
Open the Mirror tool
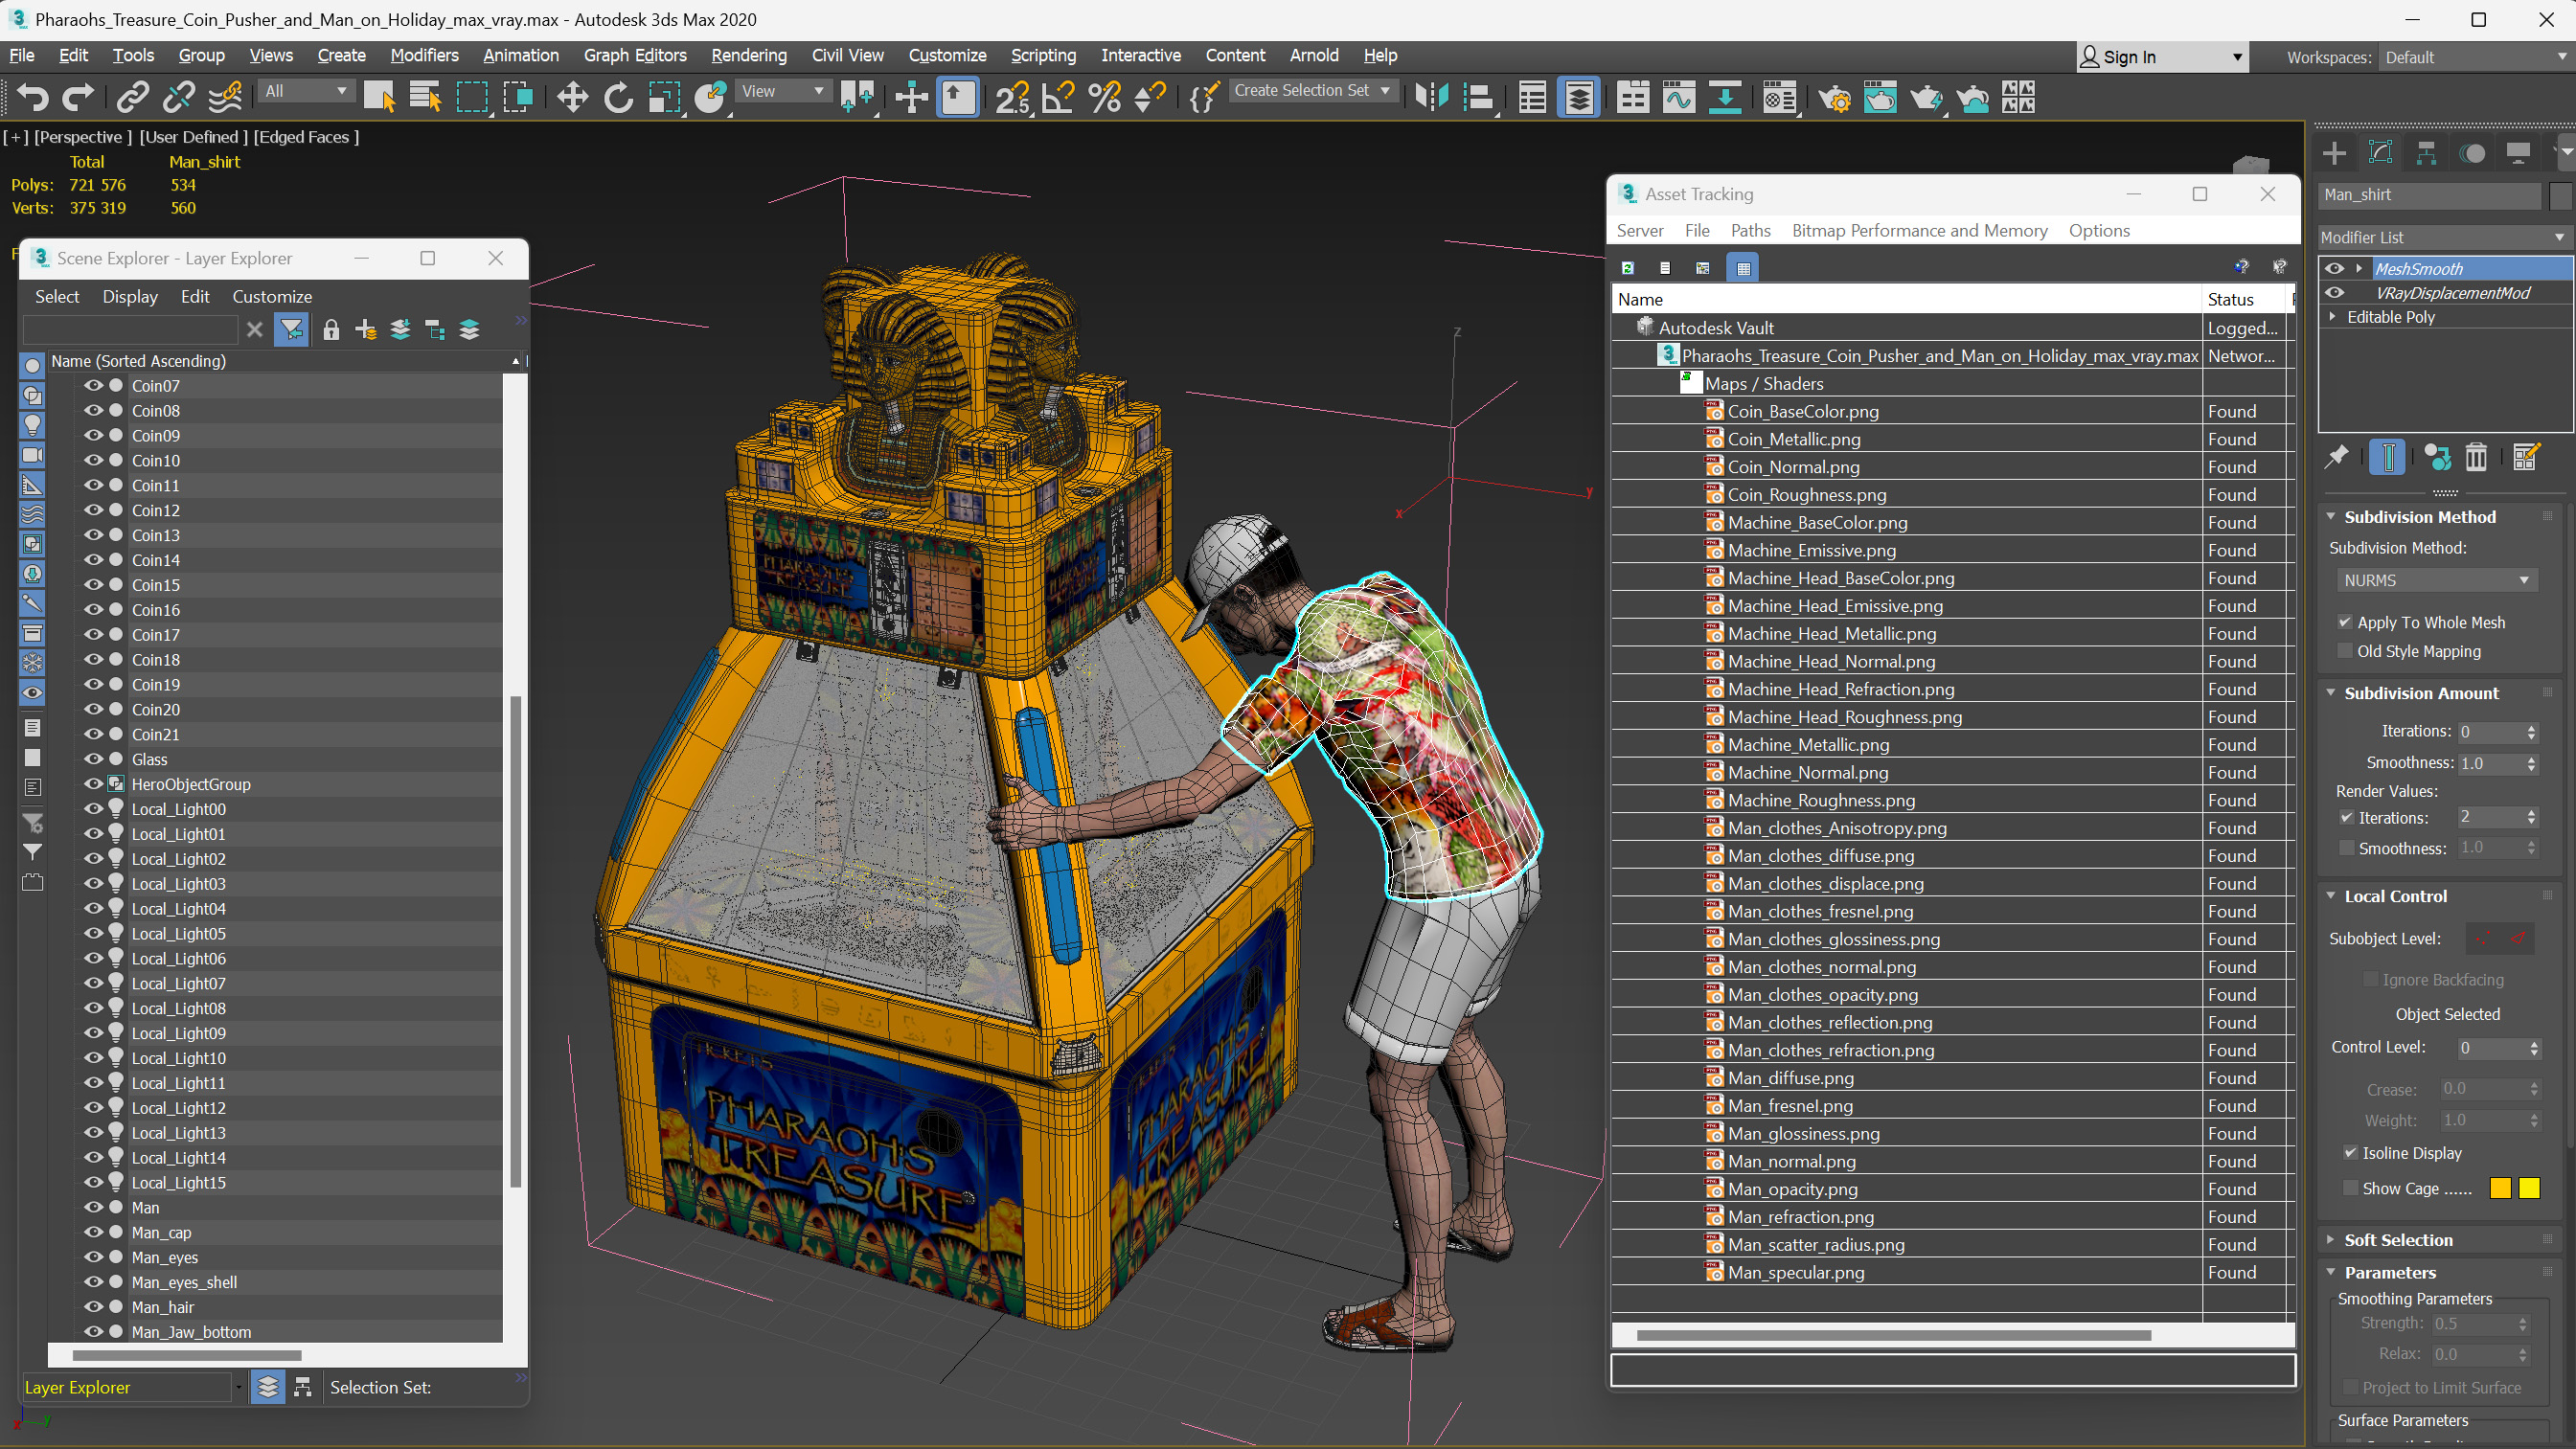[x=1432, y=97]
